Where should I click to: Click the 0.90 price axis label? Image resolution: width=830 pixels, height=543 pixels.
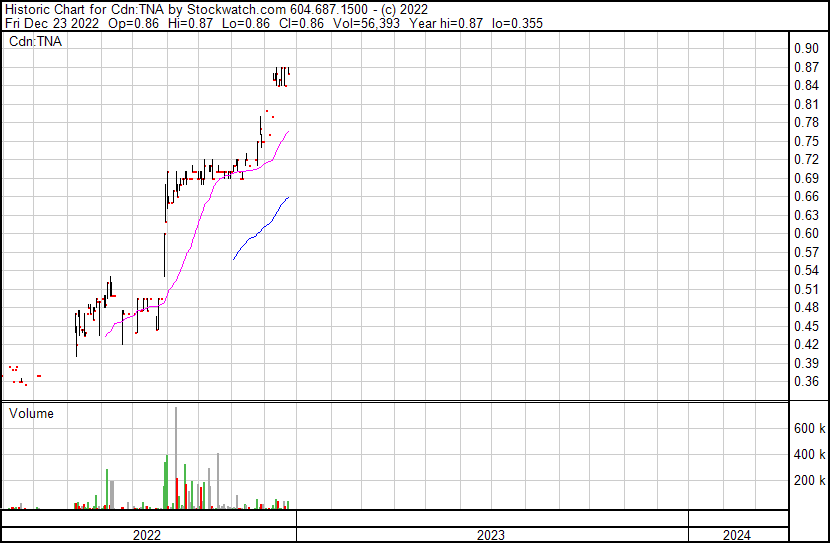[x=806, y=49]
